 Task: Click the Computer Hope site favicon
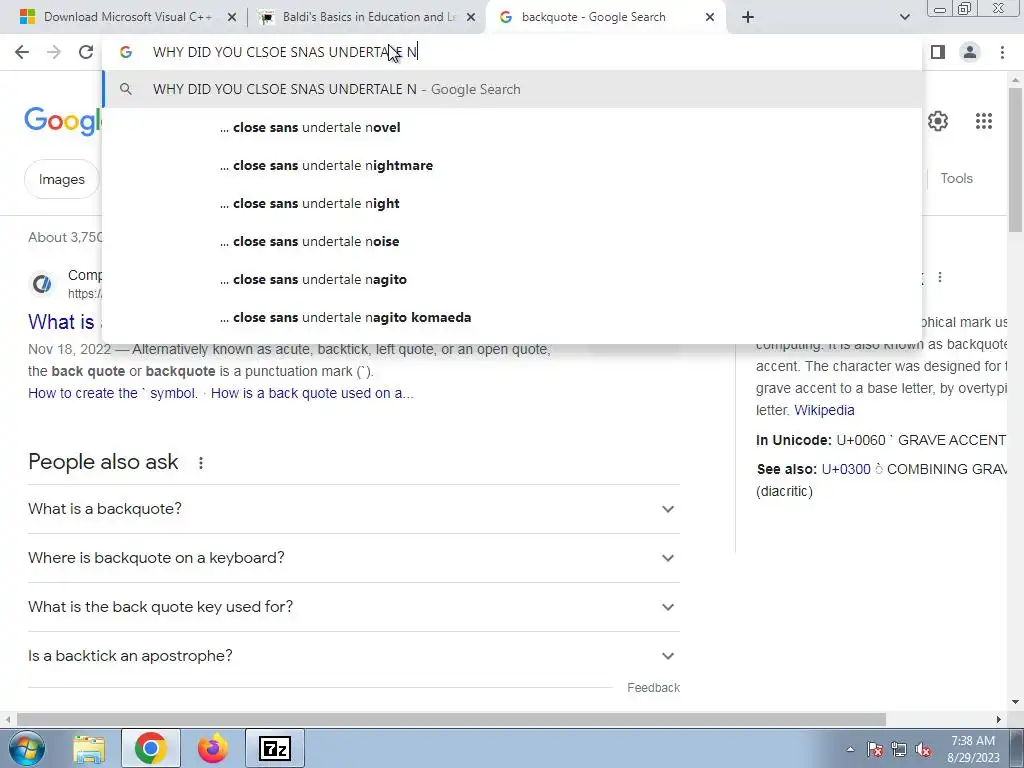42,284
